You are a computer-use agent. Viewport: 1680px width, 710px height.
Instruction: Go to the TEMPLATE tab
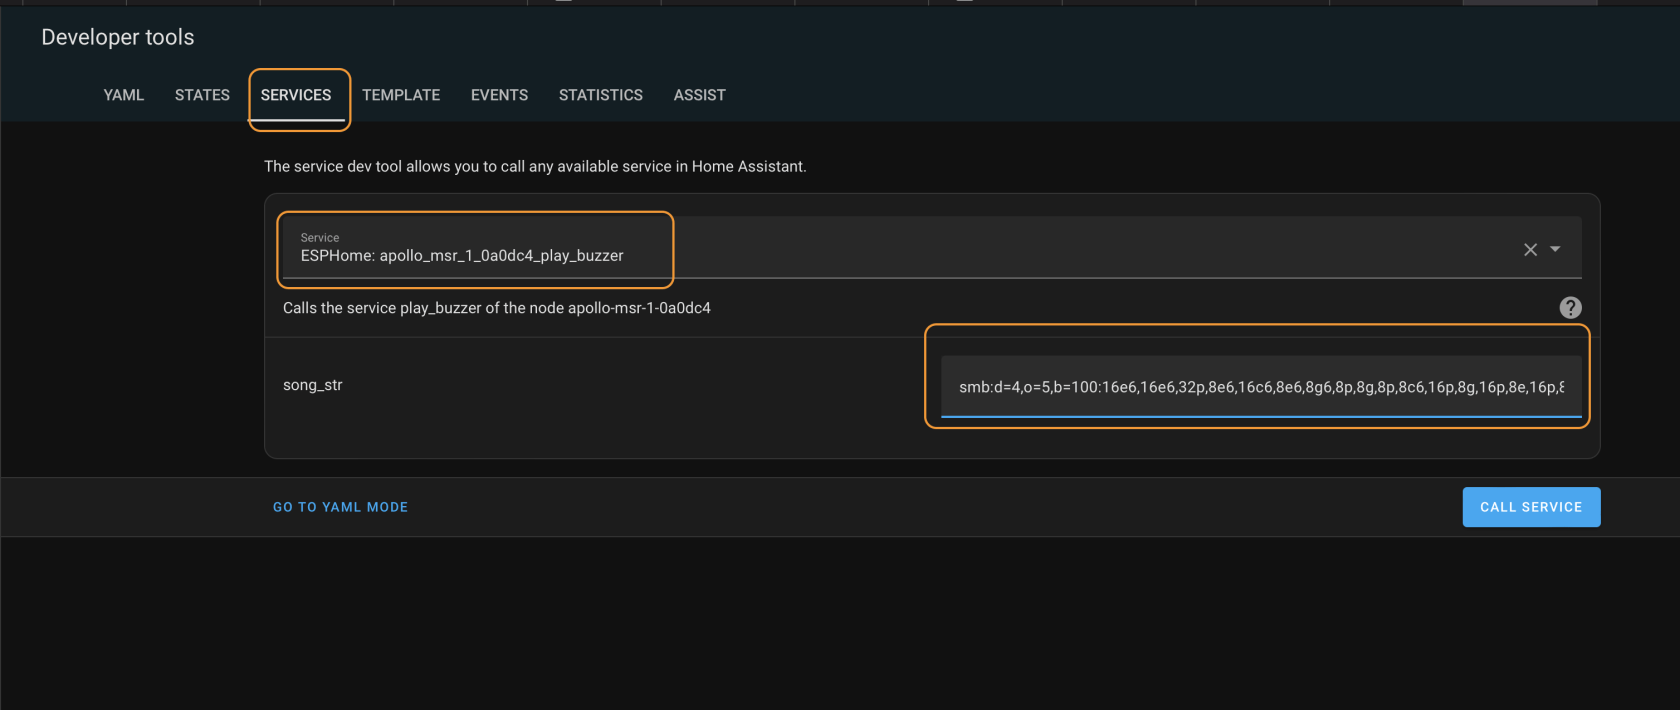tap(401, 95)
